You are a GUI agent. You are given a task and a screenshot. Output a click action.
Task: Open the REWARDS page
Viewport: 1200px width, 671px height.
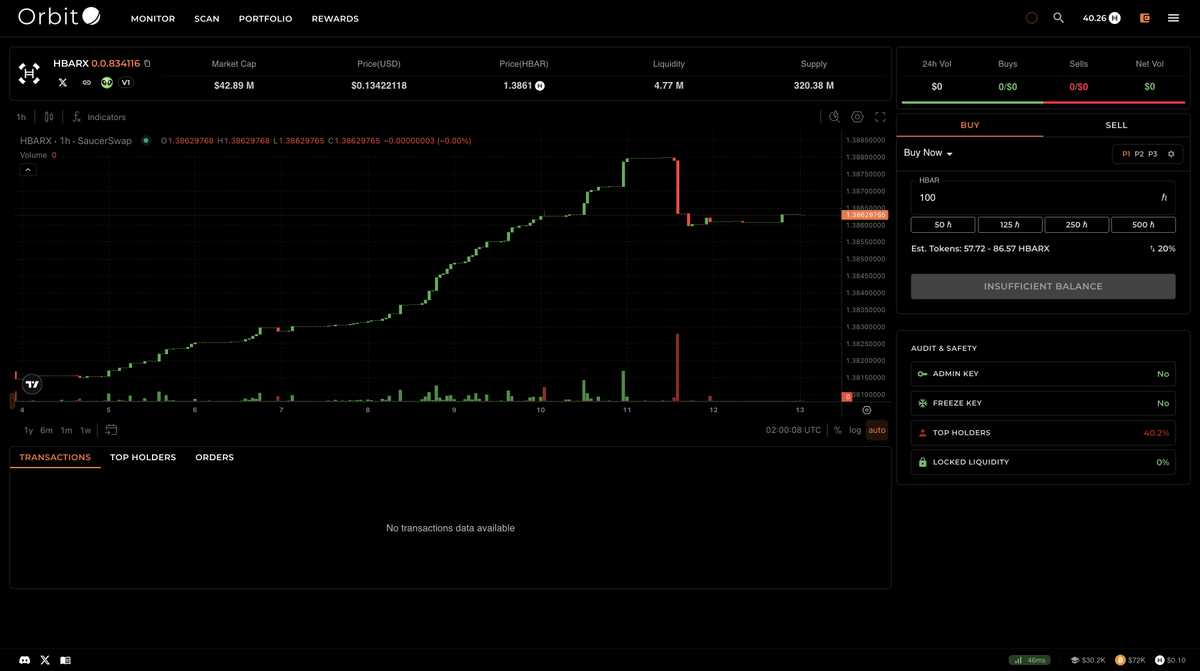335,19
